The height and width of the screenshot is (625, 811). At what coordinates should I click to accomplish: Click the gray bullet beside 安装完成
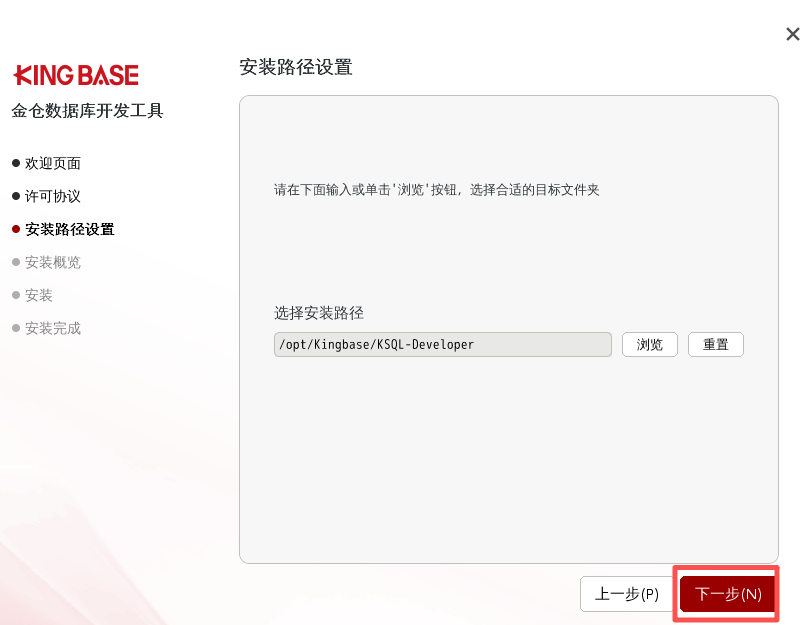click(16, 328)
